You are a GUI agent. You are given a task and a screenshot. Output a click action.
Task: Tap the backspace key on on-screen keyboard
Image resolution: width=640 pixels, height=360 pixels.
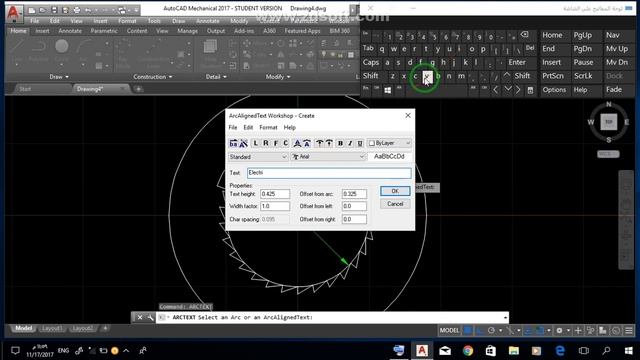525,35
